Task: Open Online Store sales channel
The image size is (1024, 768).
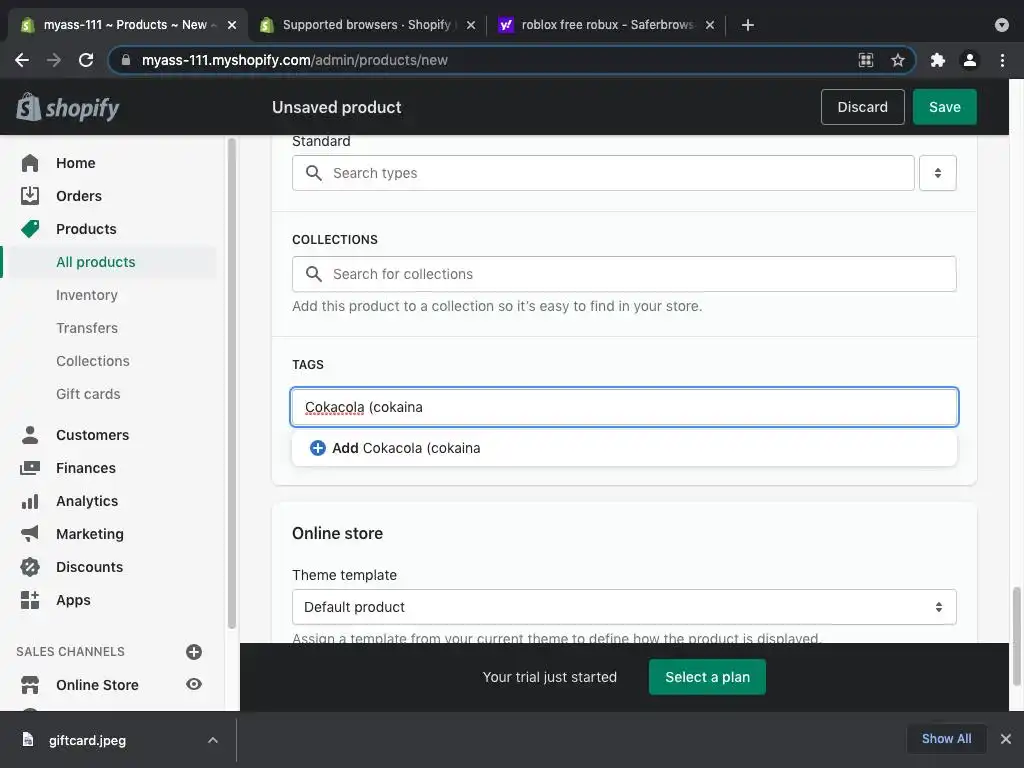Action: 97,685
